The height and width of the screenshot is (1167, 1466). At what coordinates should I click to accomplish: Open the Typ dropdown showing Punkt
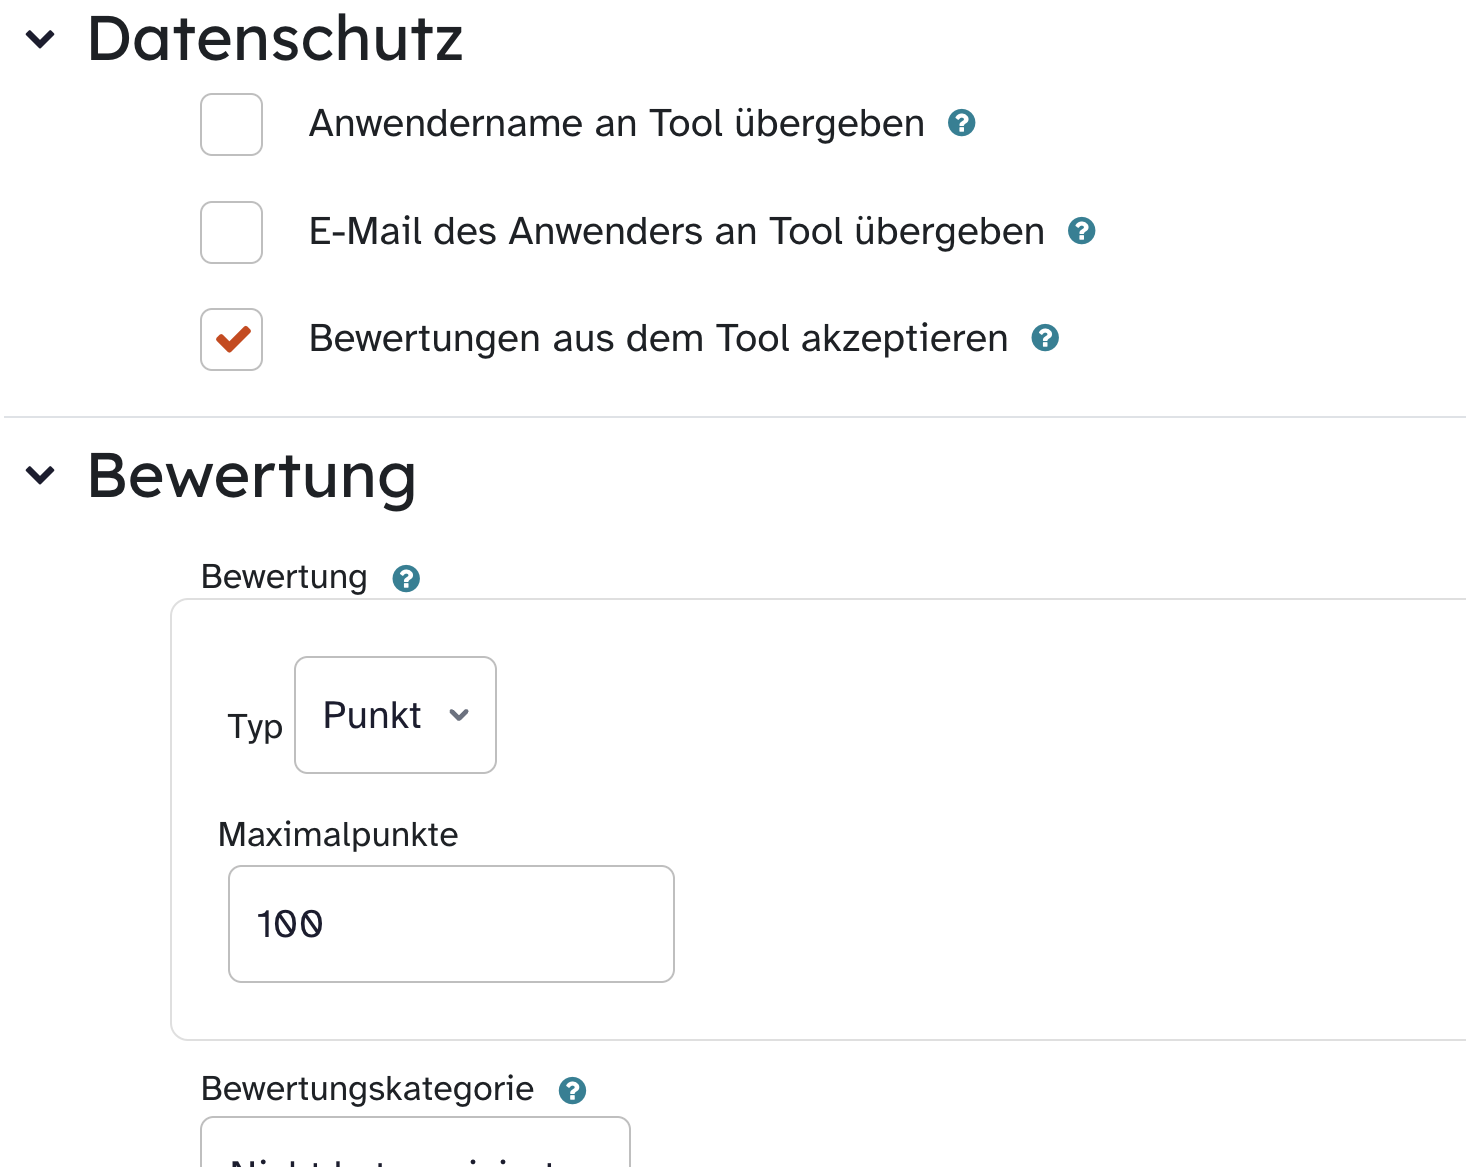pos(395,715)
